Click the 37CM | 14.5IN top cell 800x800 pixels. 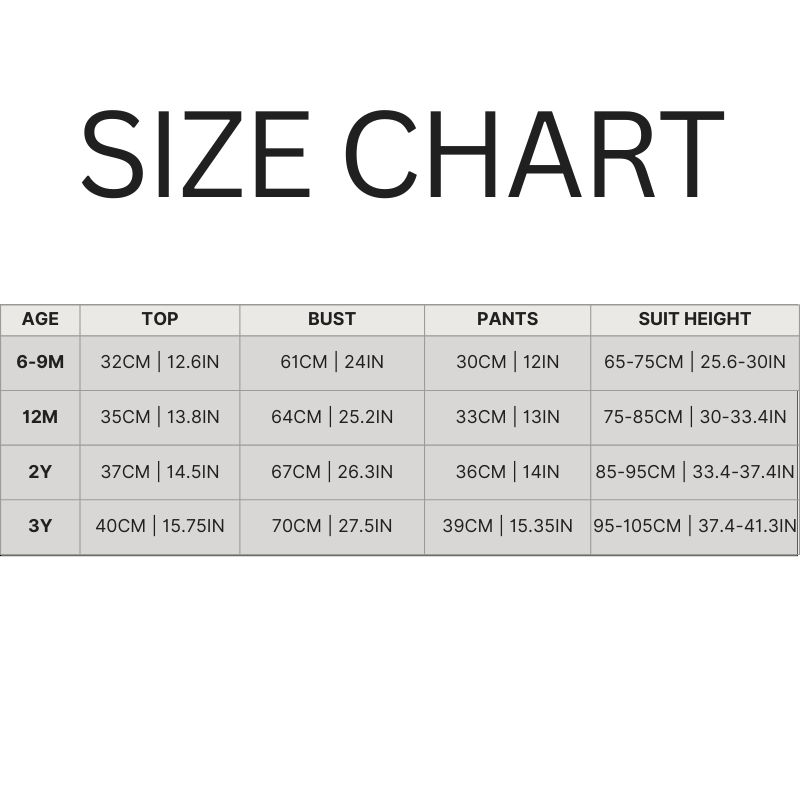[160, 472]
